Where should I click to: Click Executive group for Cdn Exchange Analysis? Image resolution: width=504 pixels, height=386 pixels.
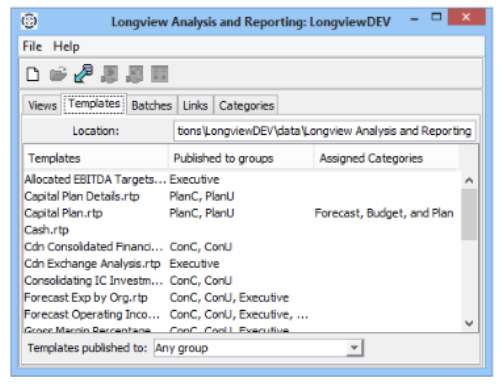(x=194, y=264)
